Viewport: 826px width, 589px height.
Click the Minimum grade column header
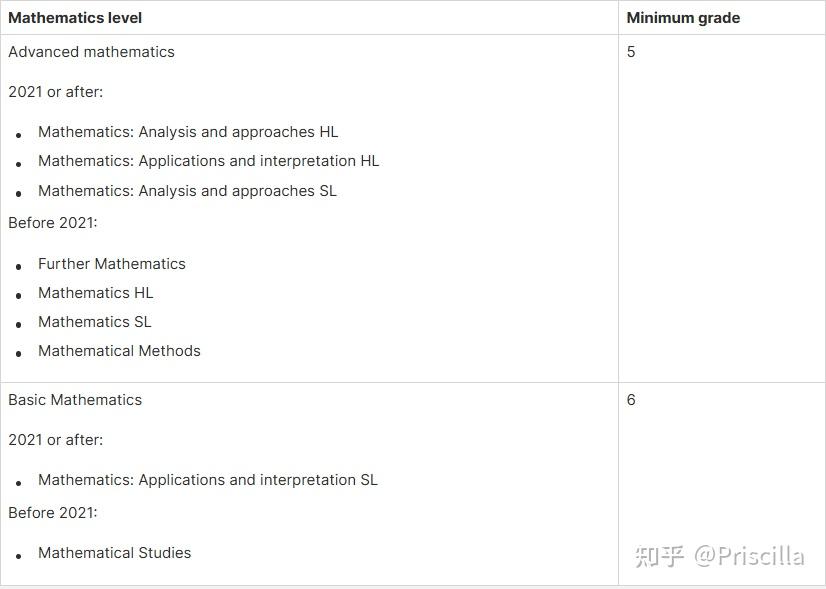683,18
